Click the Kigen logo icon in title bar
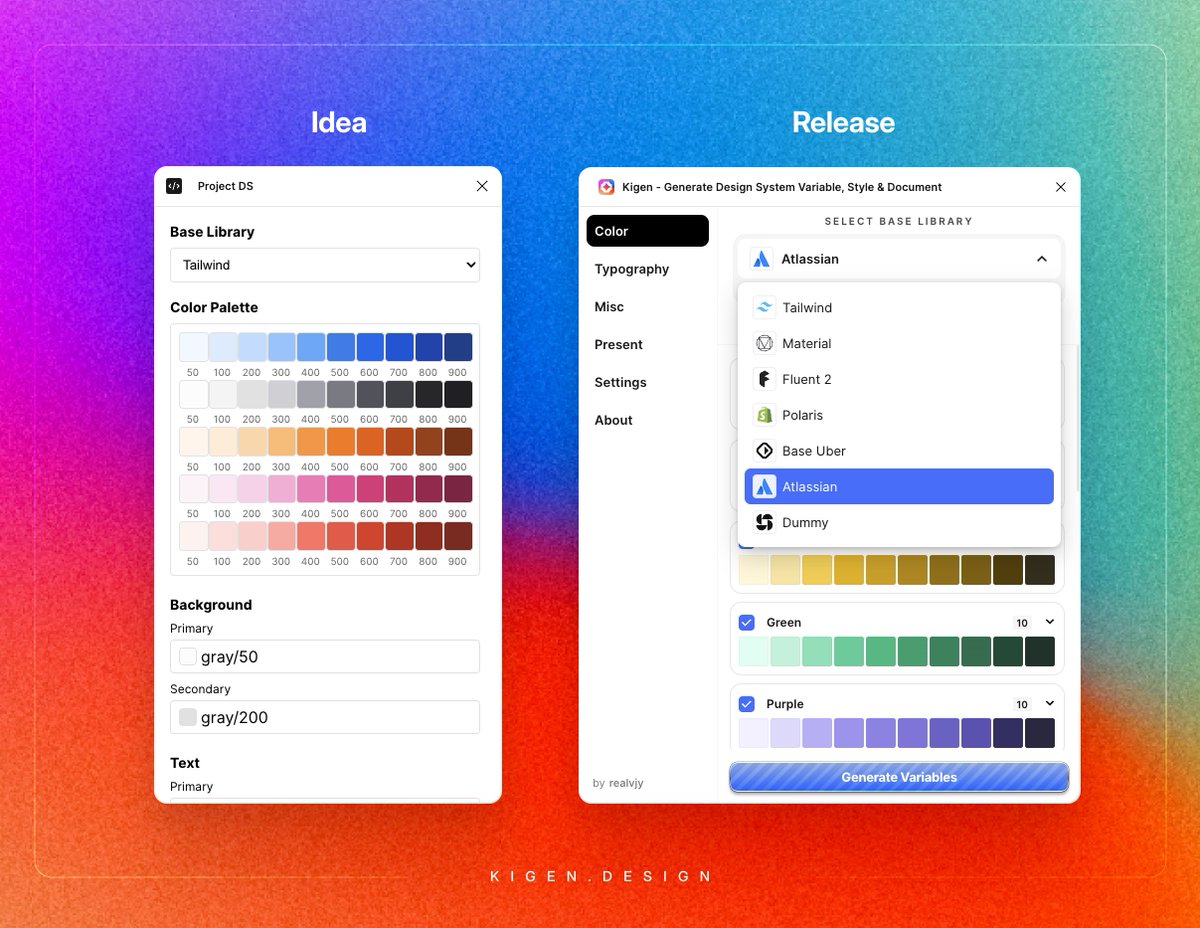 point(606,187)
